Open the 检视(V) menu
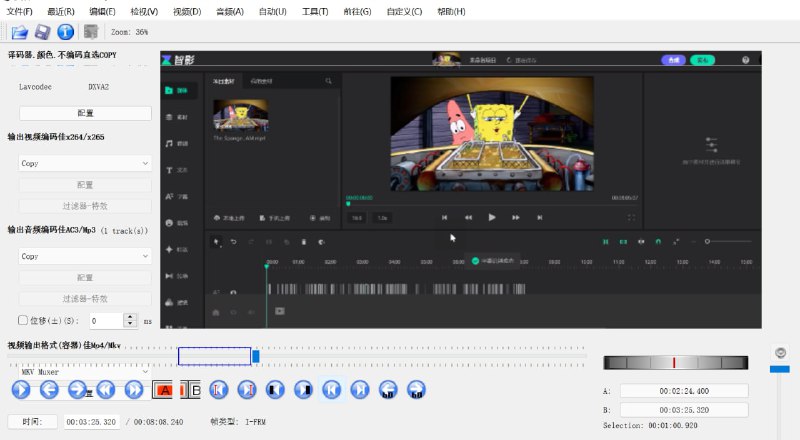The height and width of the screenshot is (440, 800). 144,11
